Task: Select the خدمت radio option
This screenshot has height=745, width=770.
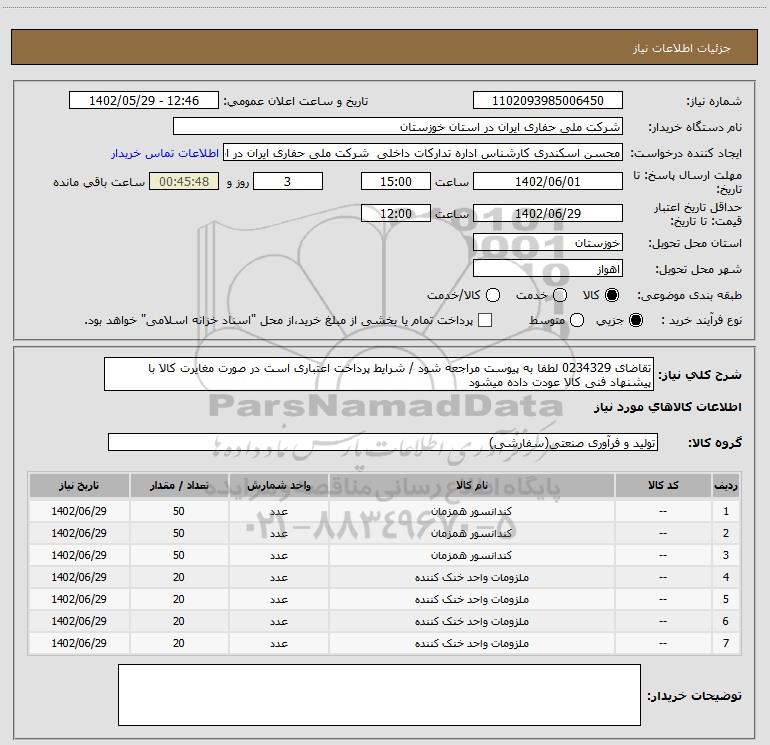Action: tap(559, 296)
